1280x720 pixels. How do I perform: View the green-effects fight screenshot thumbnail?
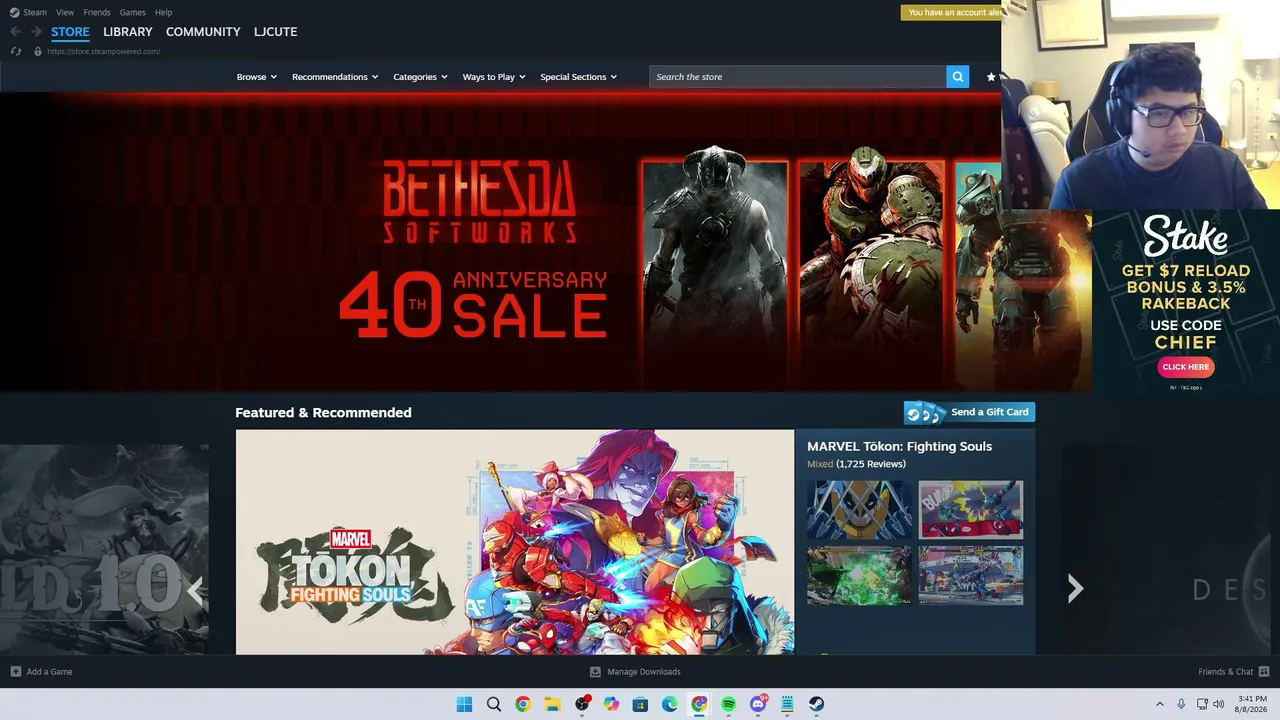click(x=860, y=575)
